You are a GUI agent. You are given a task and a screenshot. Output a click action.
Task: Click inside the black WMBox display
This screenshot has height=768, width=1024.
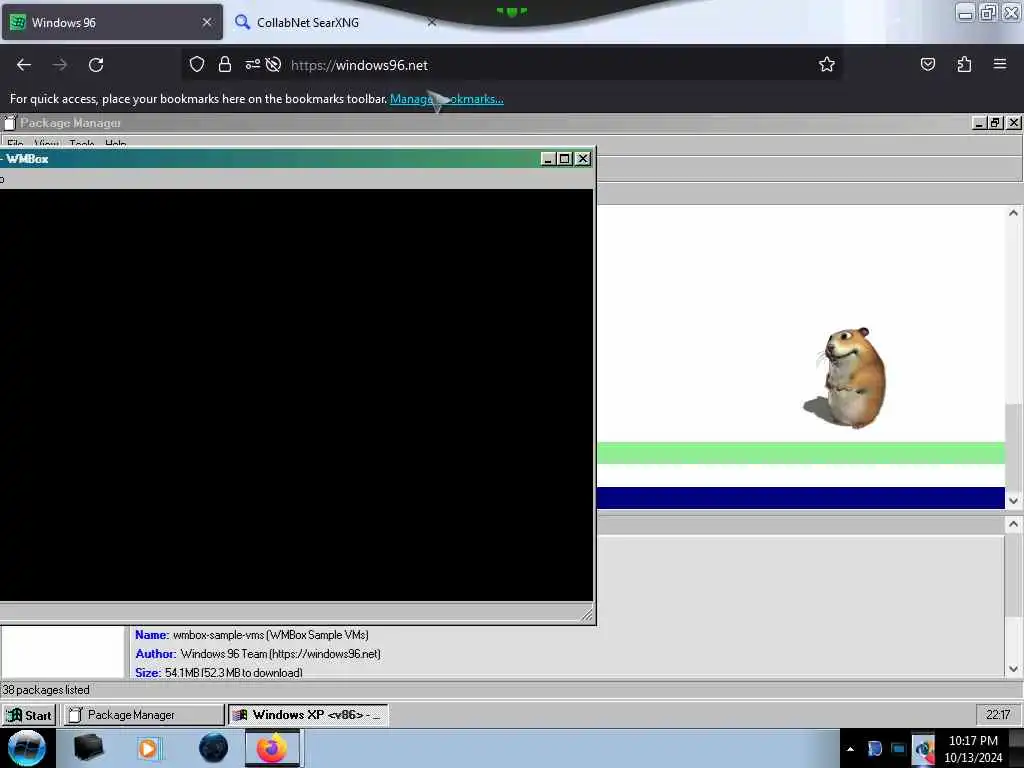296,395
